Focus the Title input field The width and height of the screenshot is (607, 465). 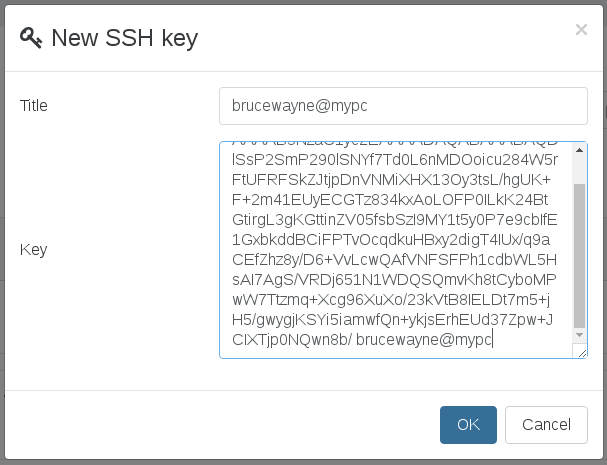(x=403, y=106)
